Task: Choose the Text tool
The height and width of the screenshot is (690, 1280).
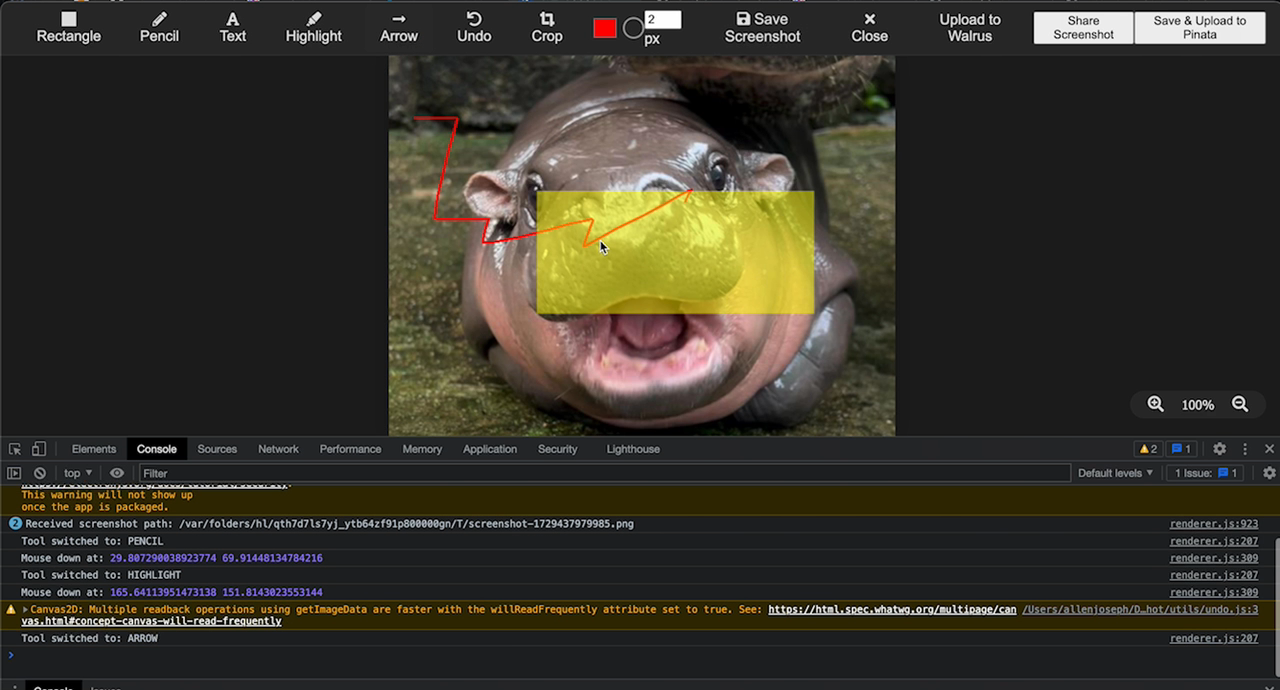Action: click(233, 27)
